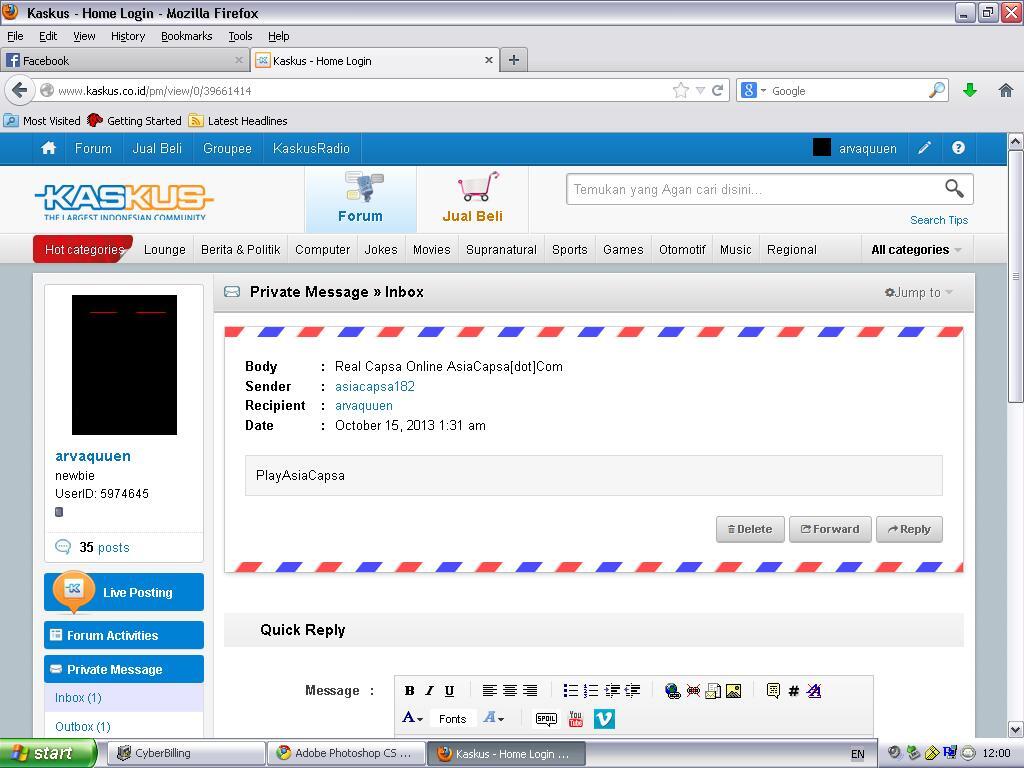Open the URL history dropdown arrow
Viewport: 1024px width, 768px height.
click(700, 91)
